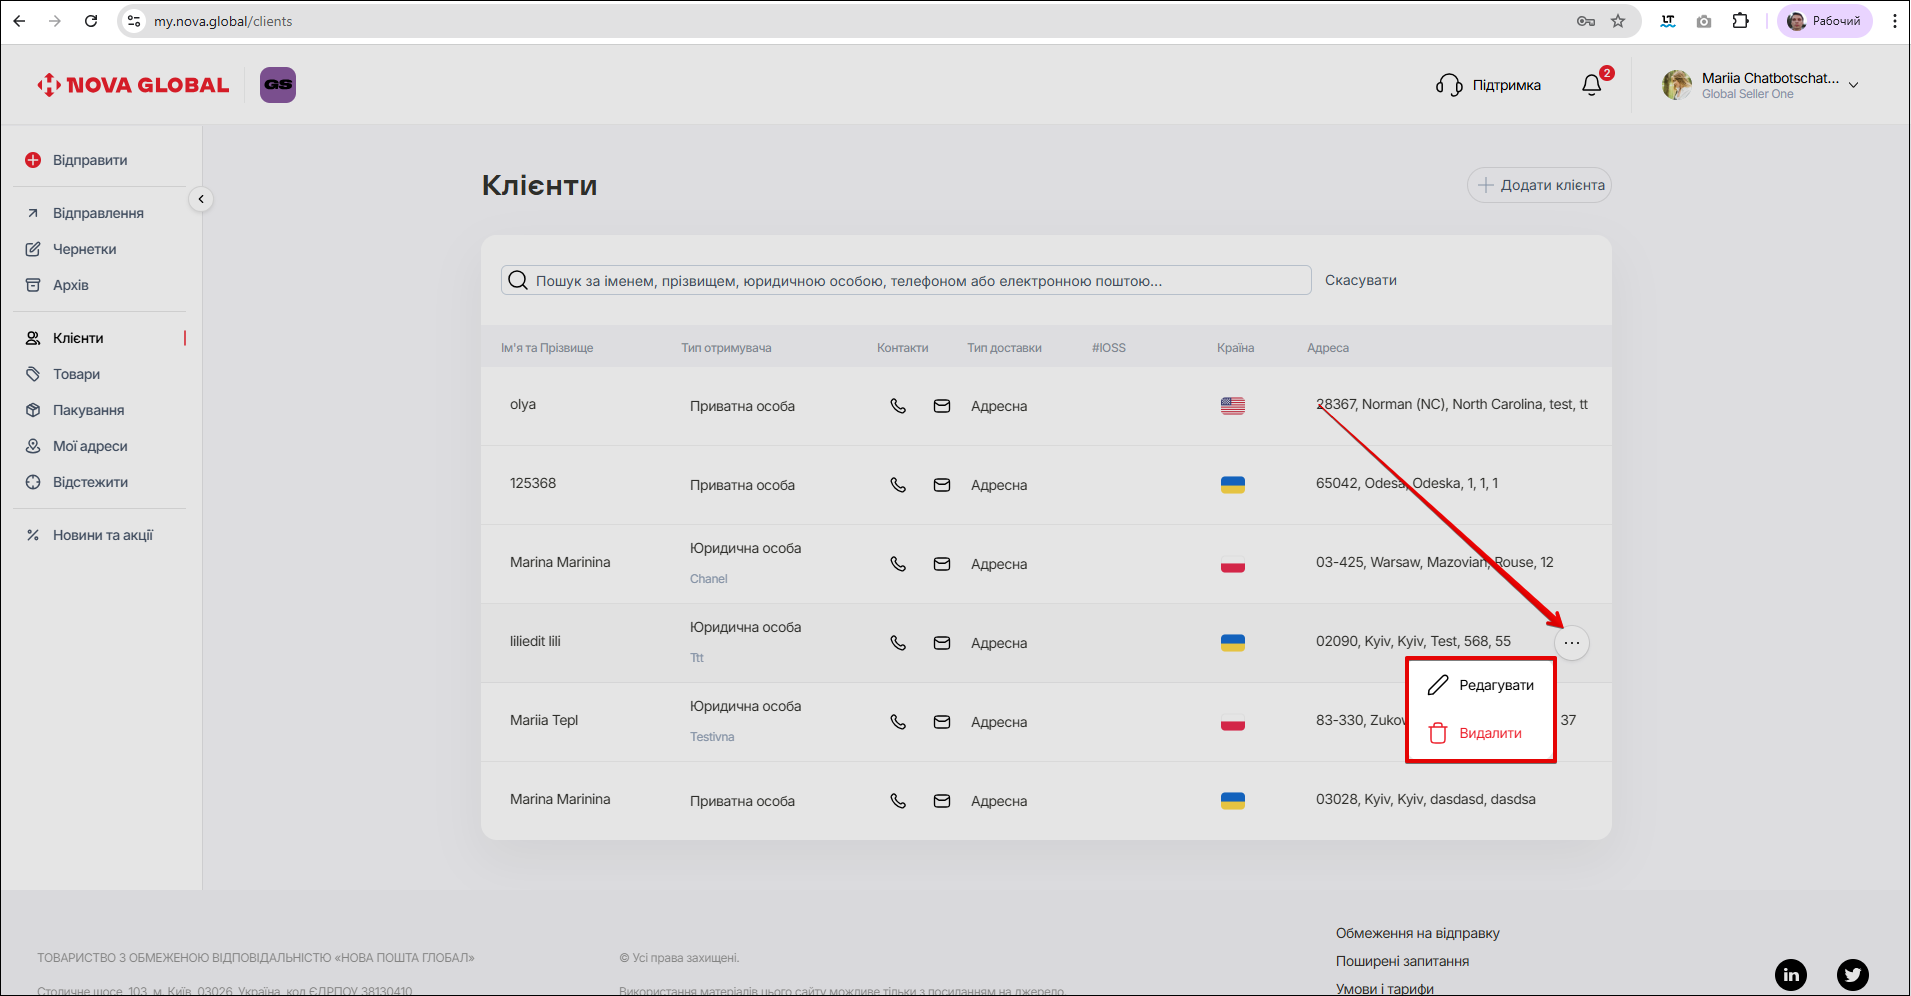Open the LinkedIn social link

(x=1791, y=974)
